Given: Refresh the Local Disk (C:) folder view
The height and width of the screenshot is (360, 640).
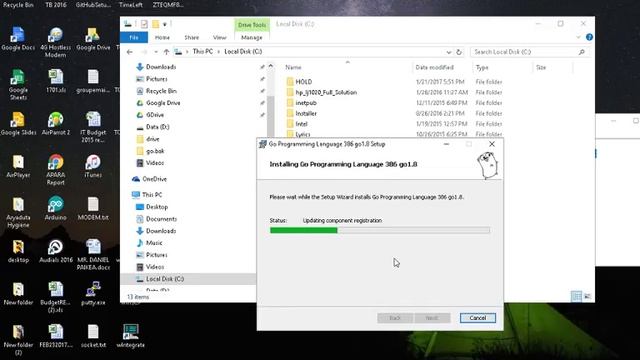Looking at the screenshot, I should (459, 52).
